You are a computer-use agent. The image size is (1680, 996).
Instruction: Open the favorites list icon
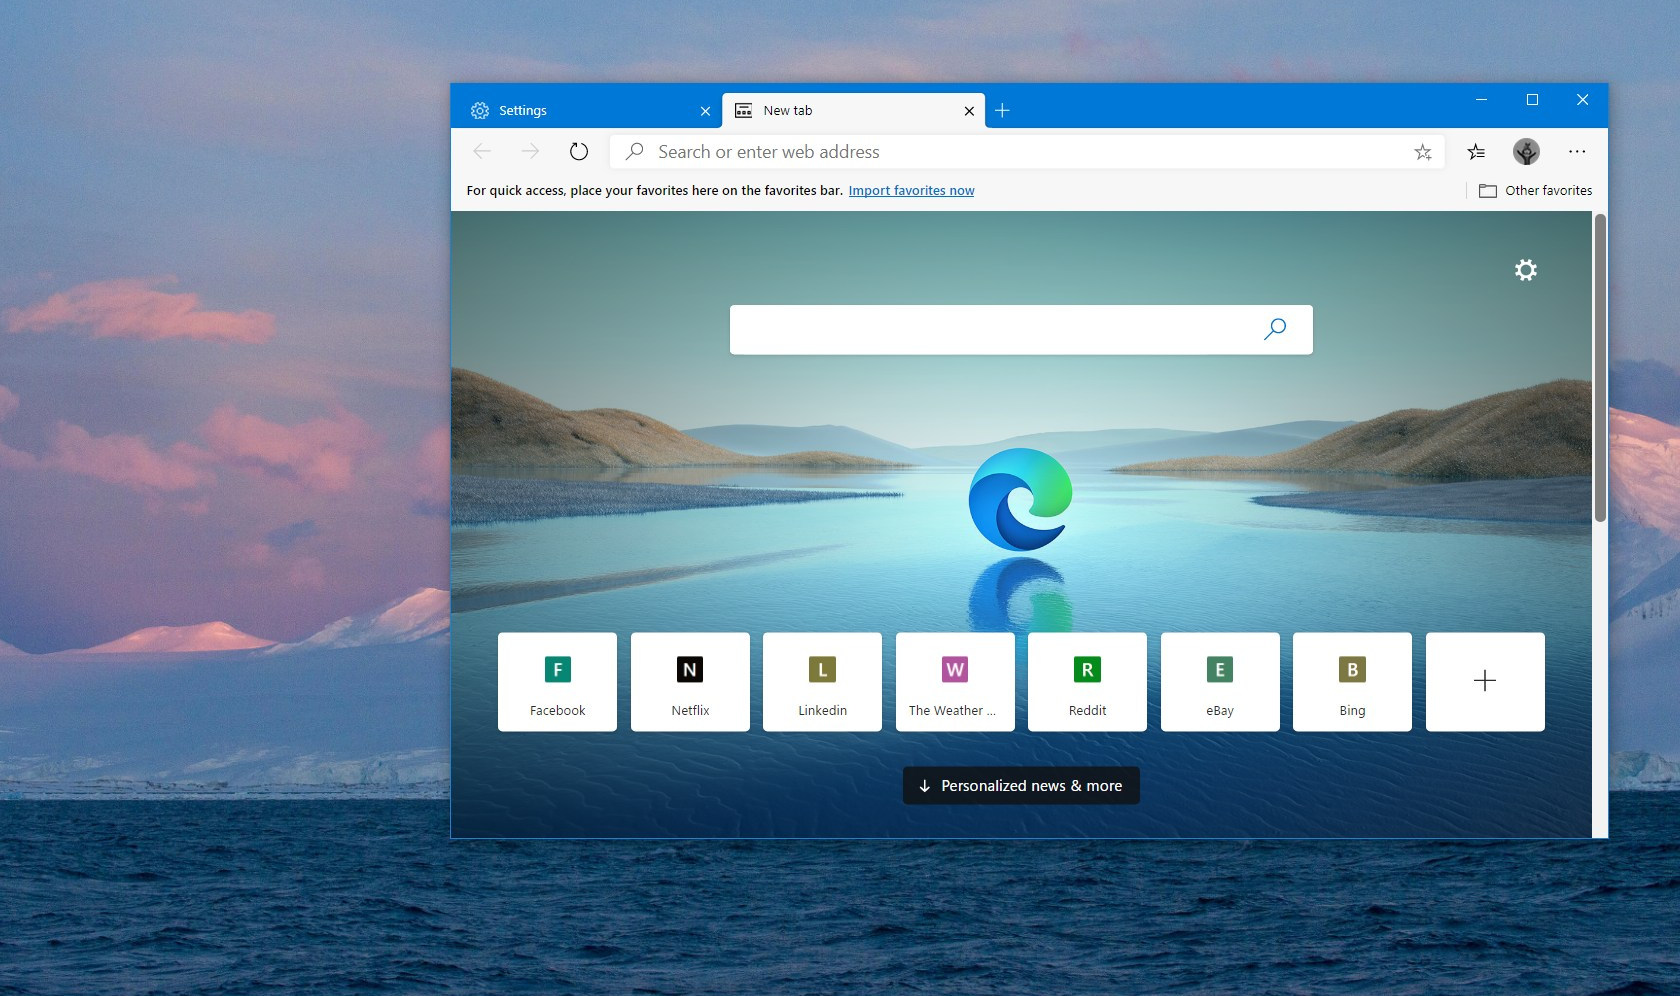pos(1476,152)
